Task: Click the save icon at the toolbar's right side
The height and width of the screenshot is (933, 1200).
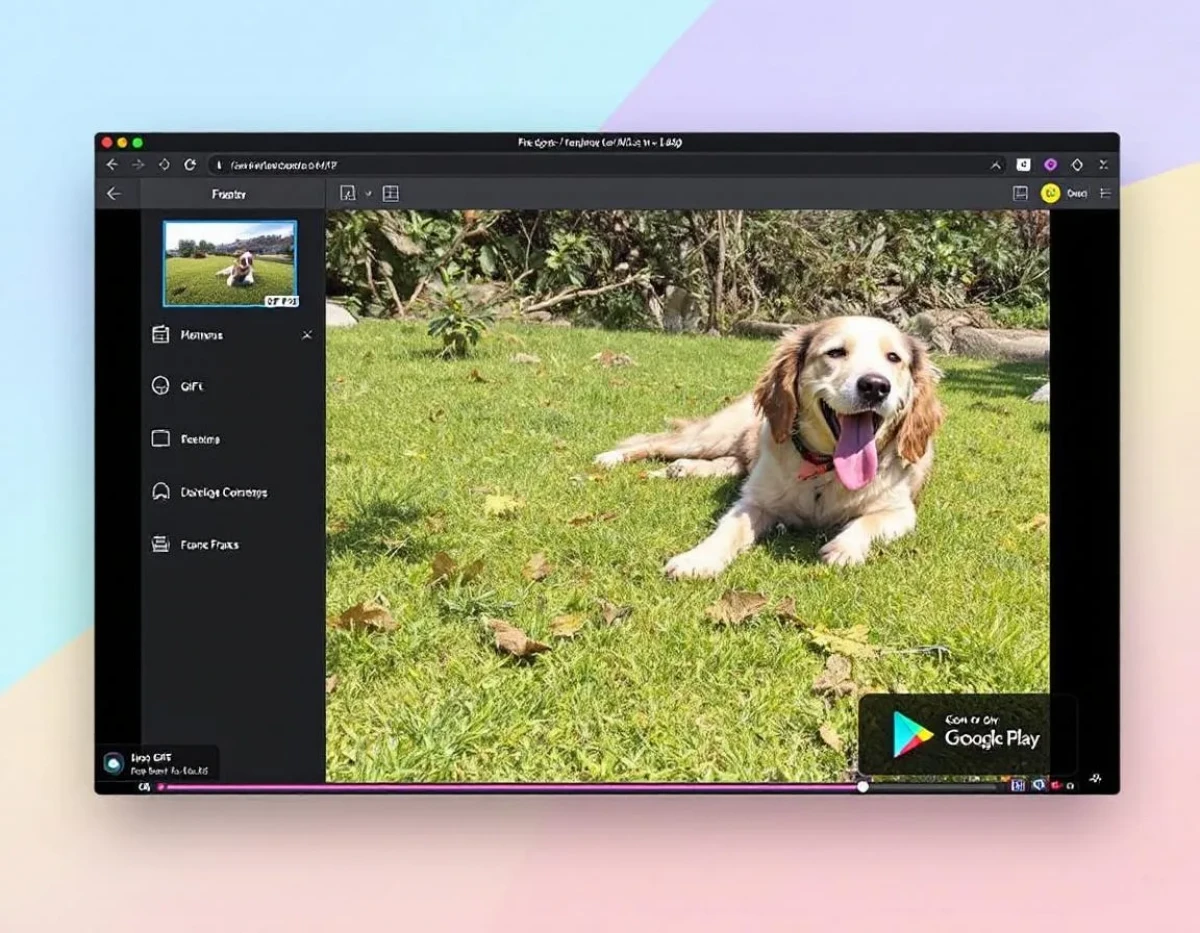Action: 1020,194
